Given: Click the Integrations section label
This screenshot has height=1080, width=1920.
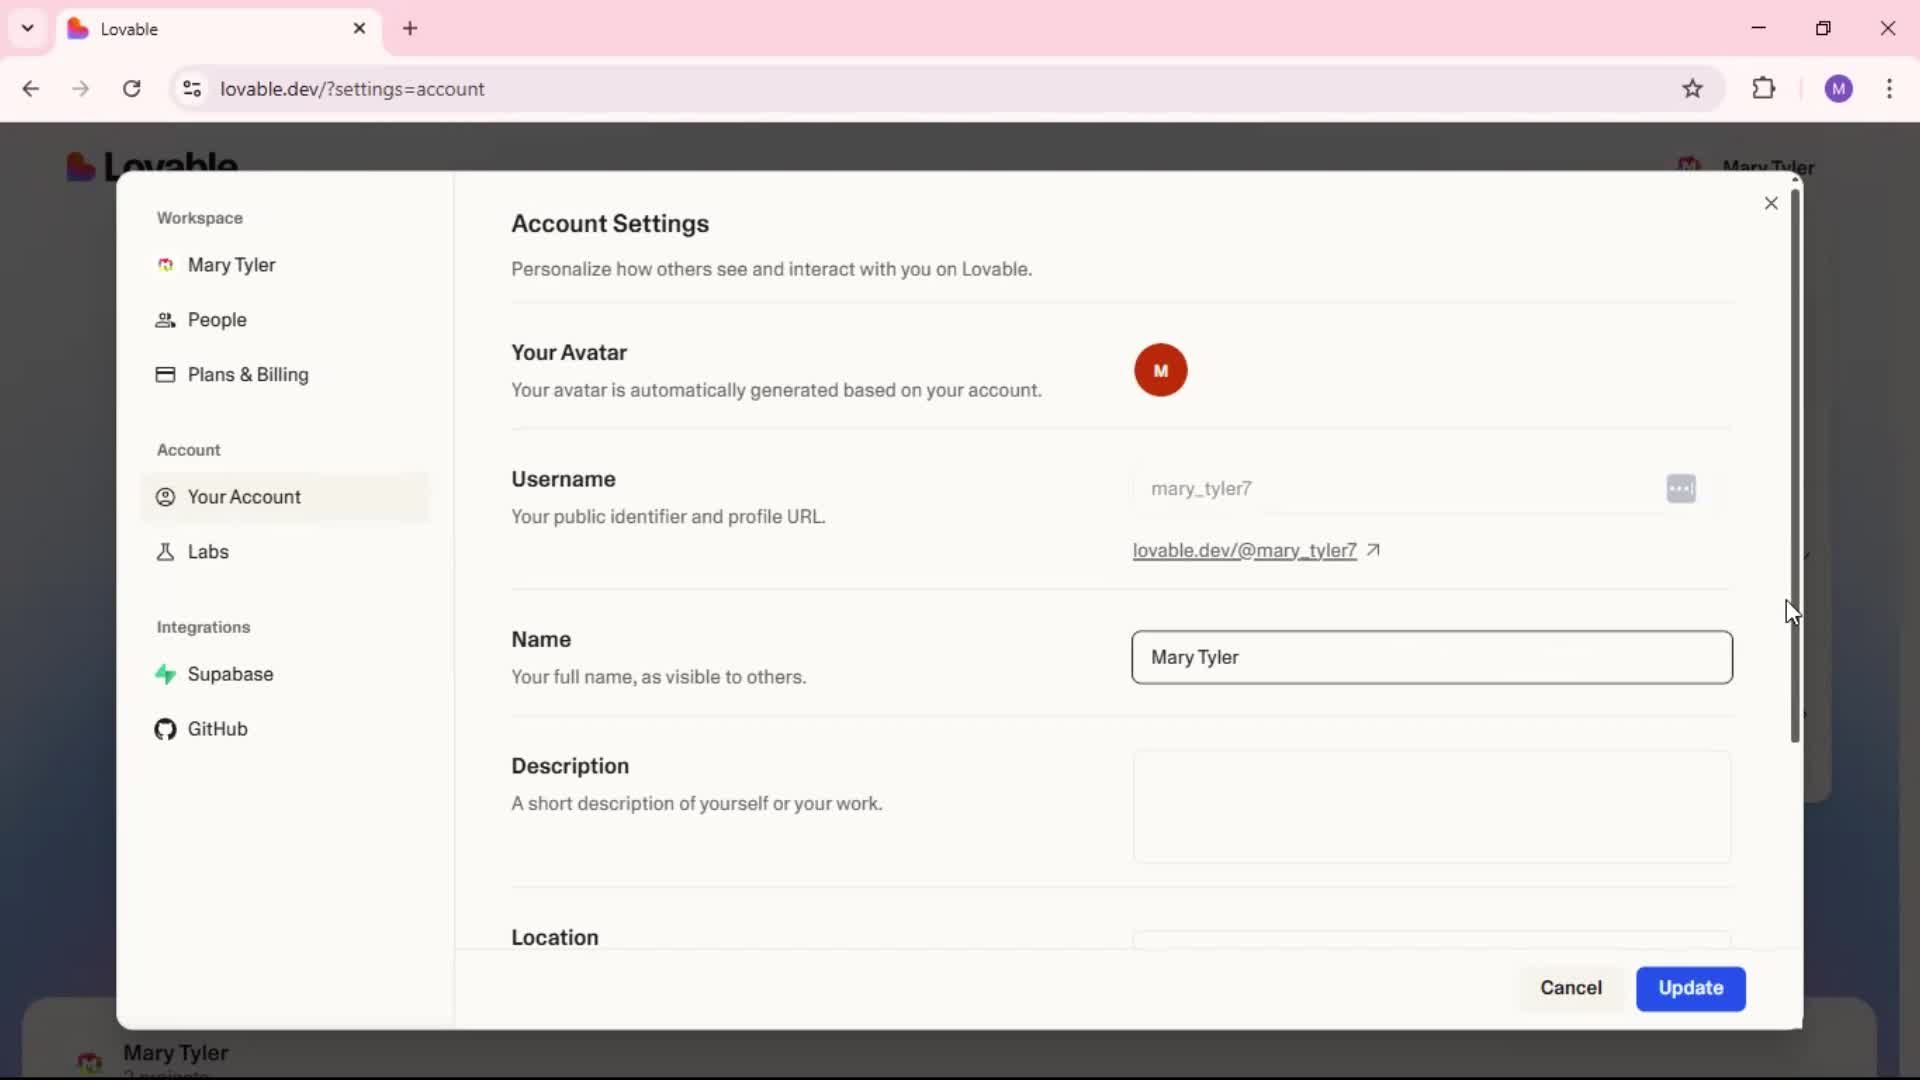Looking at the screenshot, I should pyautogui.click(x=203, y=627).
